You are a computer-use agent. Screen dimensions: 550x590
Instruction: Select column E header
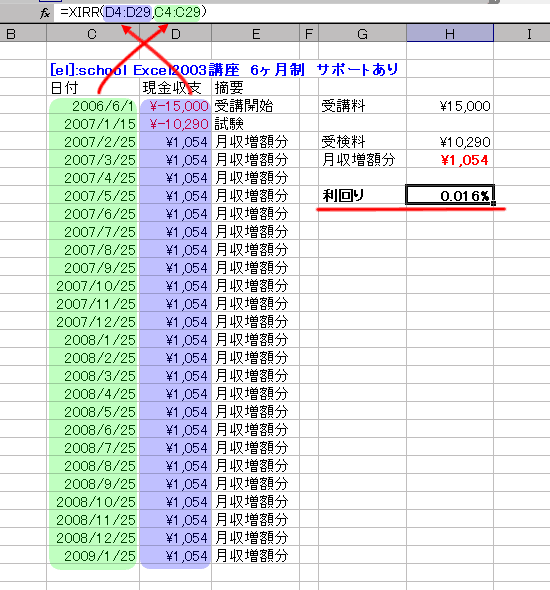[x=255, y=34]
